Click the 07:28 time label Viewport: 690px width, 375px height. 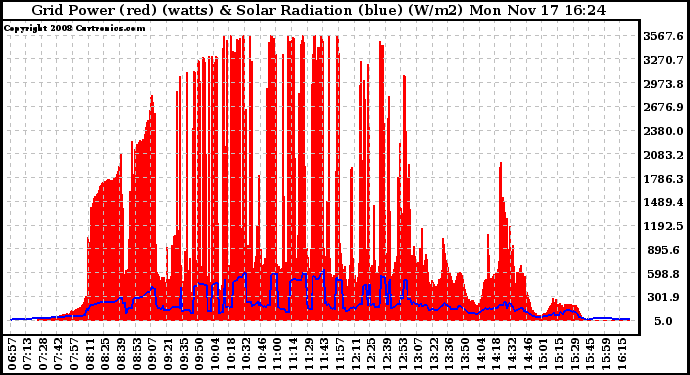[x=43, y=353]
